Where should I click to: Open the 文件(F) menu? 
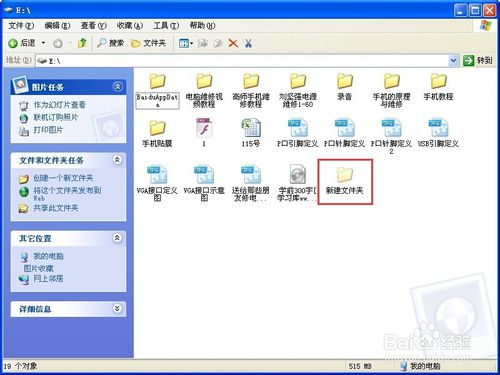21,25
